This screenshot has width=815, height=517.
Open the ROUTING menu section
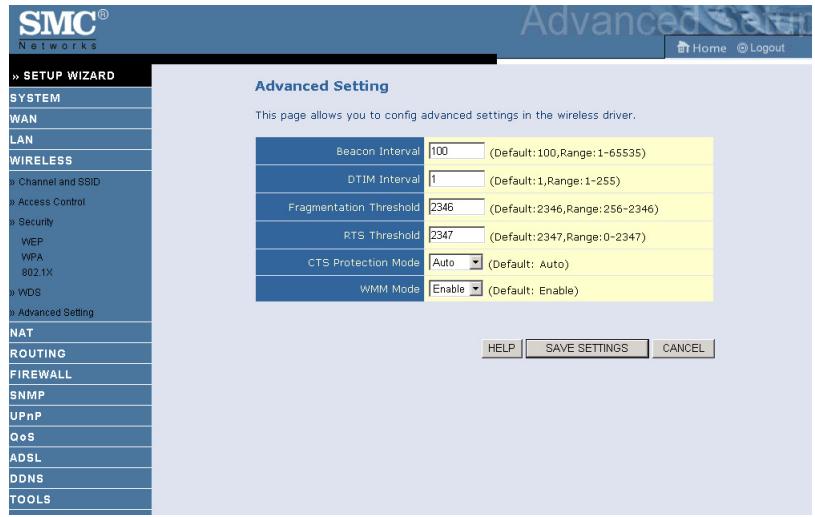pyautogui.click(x=80, y=353)
